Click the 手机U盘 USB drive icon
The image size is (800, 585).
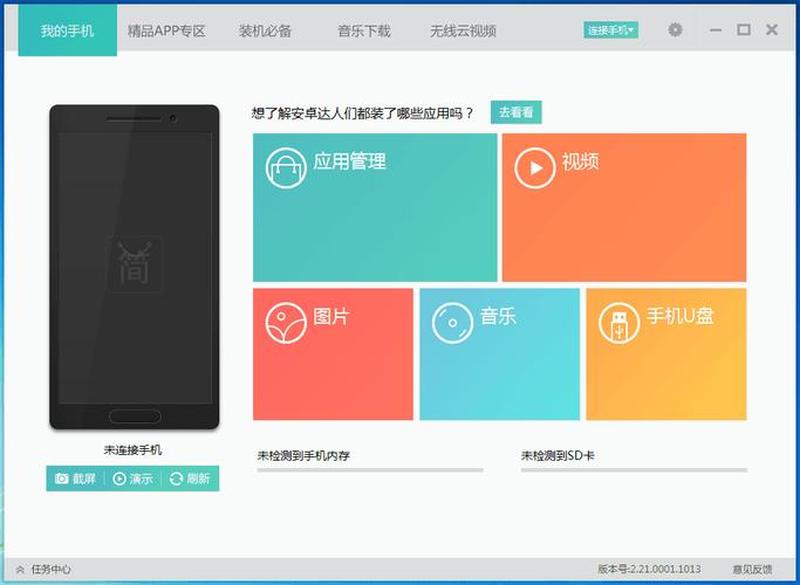click(x=619, y=323)
